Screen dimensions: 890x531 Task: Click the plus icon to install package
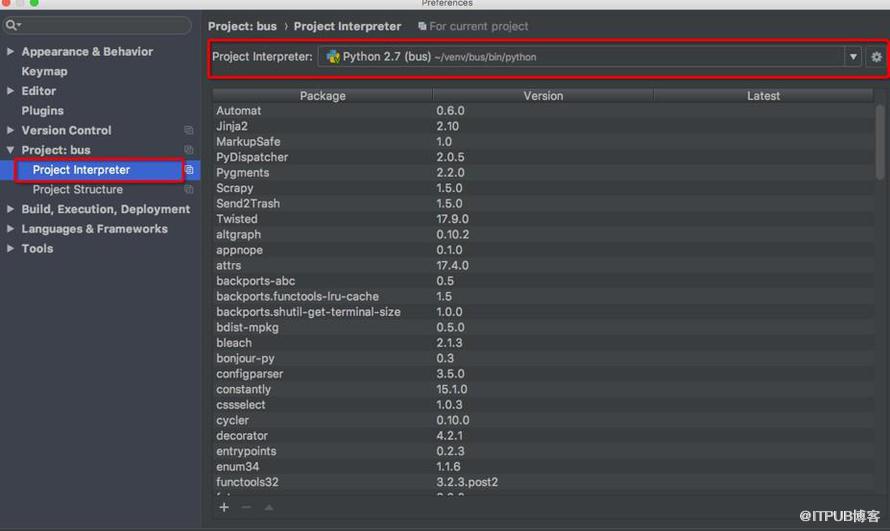(x=224, y=507)
